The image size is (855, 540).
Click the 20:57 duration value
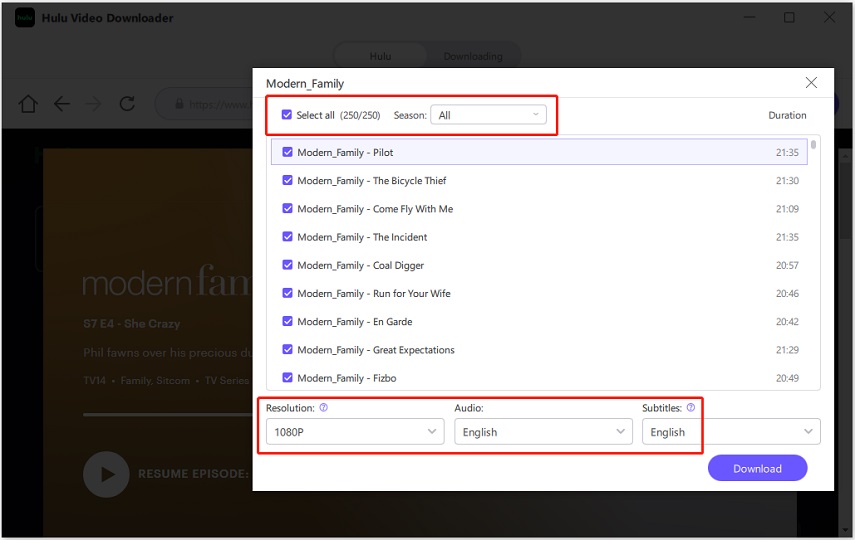pyautogui.click(x=787, y=265)
